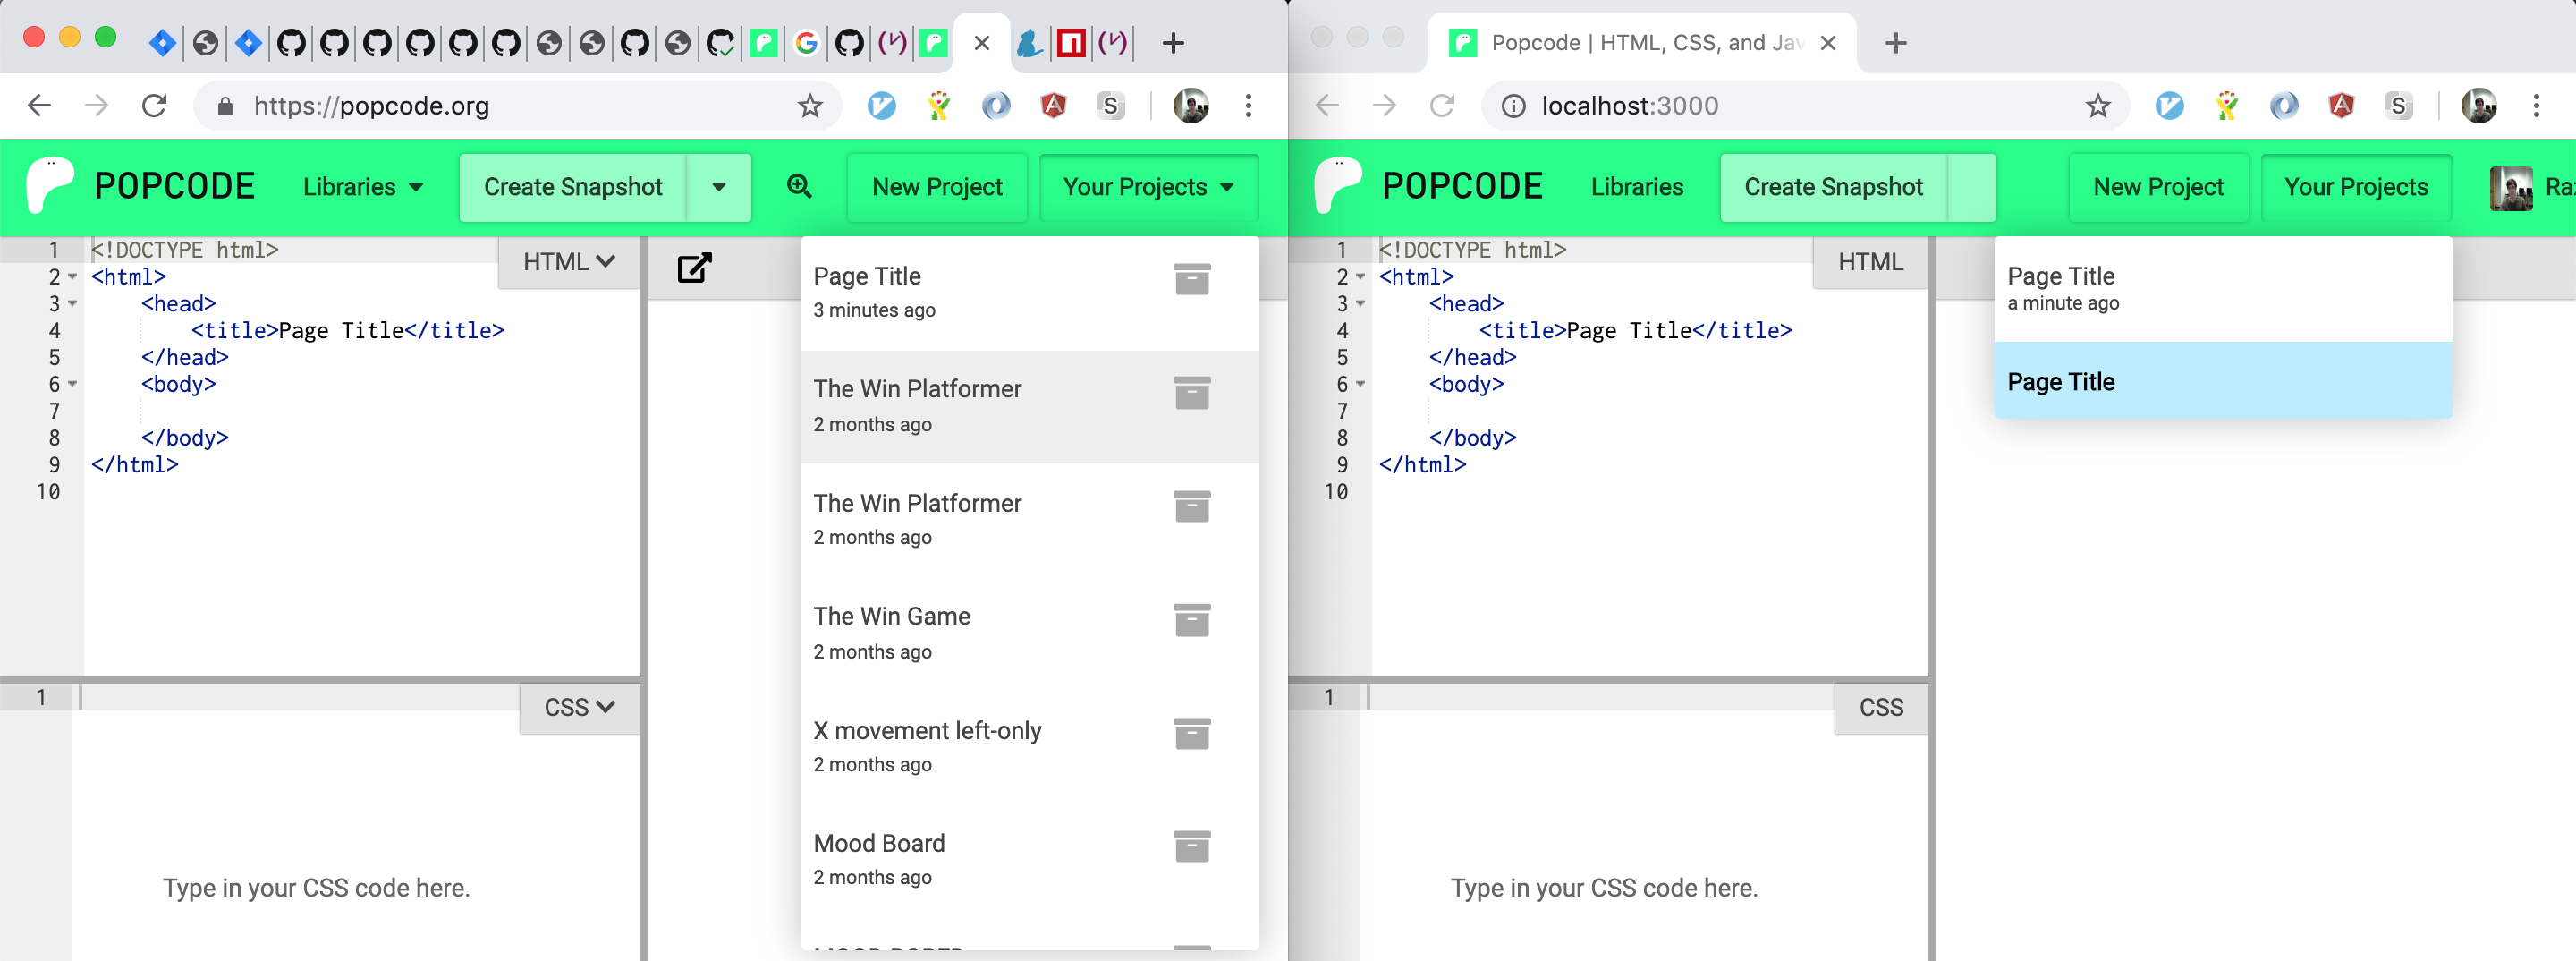This screenshot has height=961, width=2576.
Task: Switch to the blue cat icon tab
Action: [x=1029, y=43]
